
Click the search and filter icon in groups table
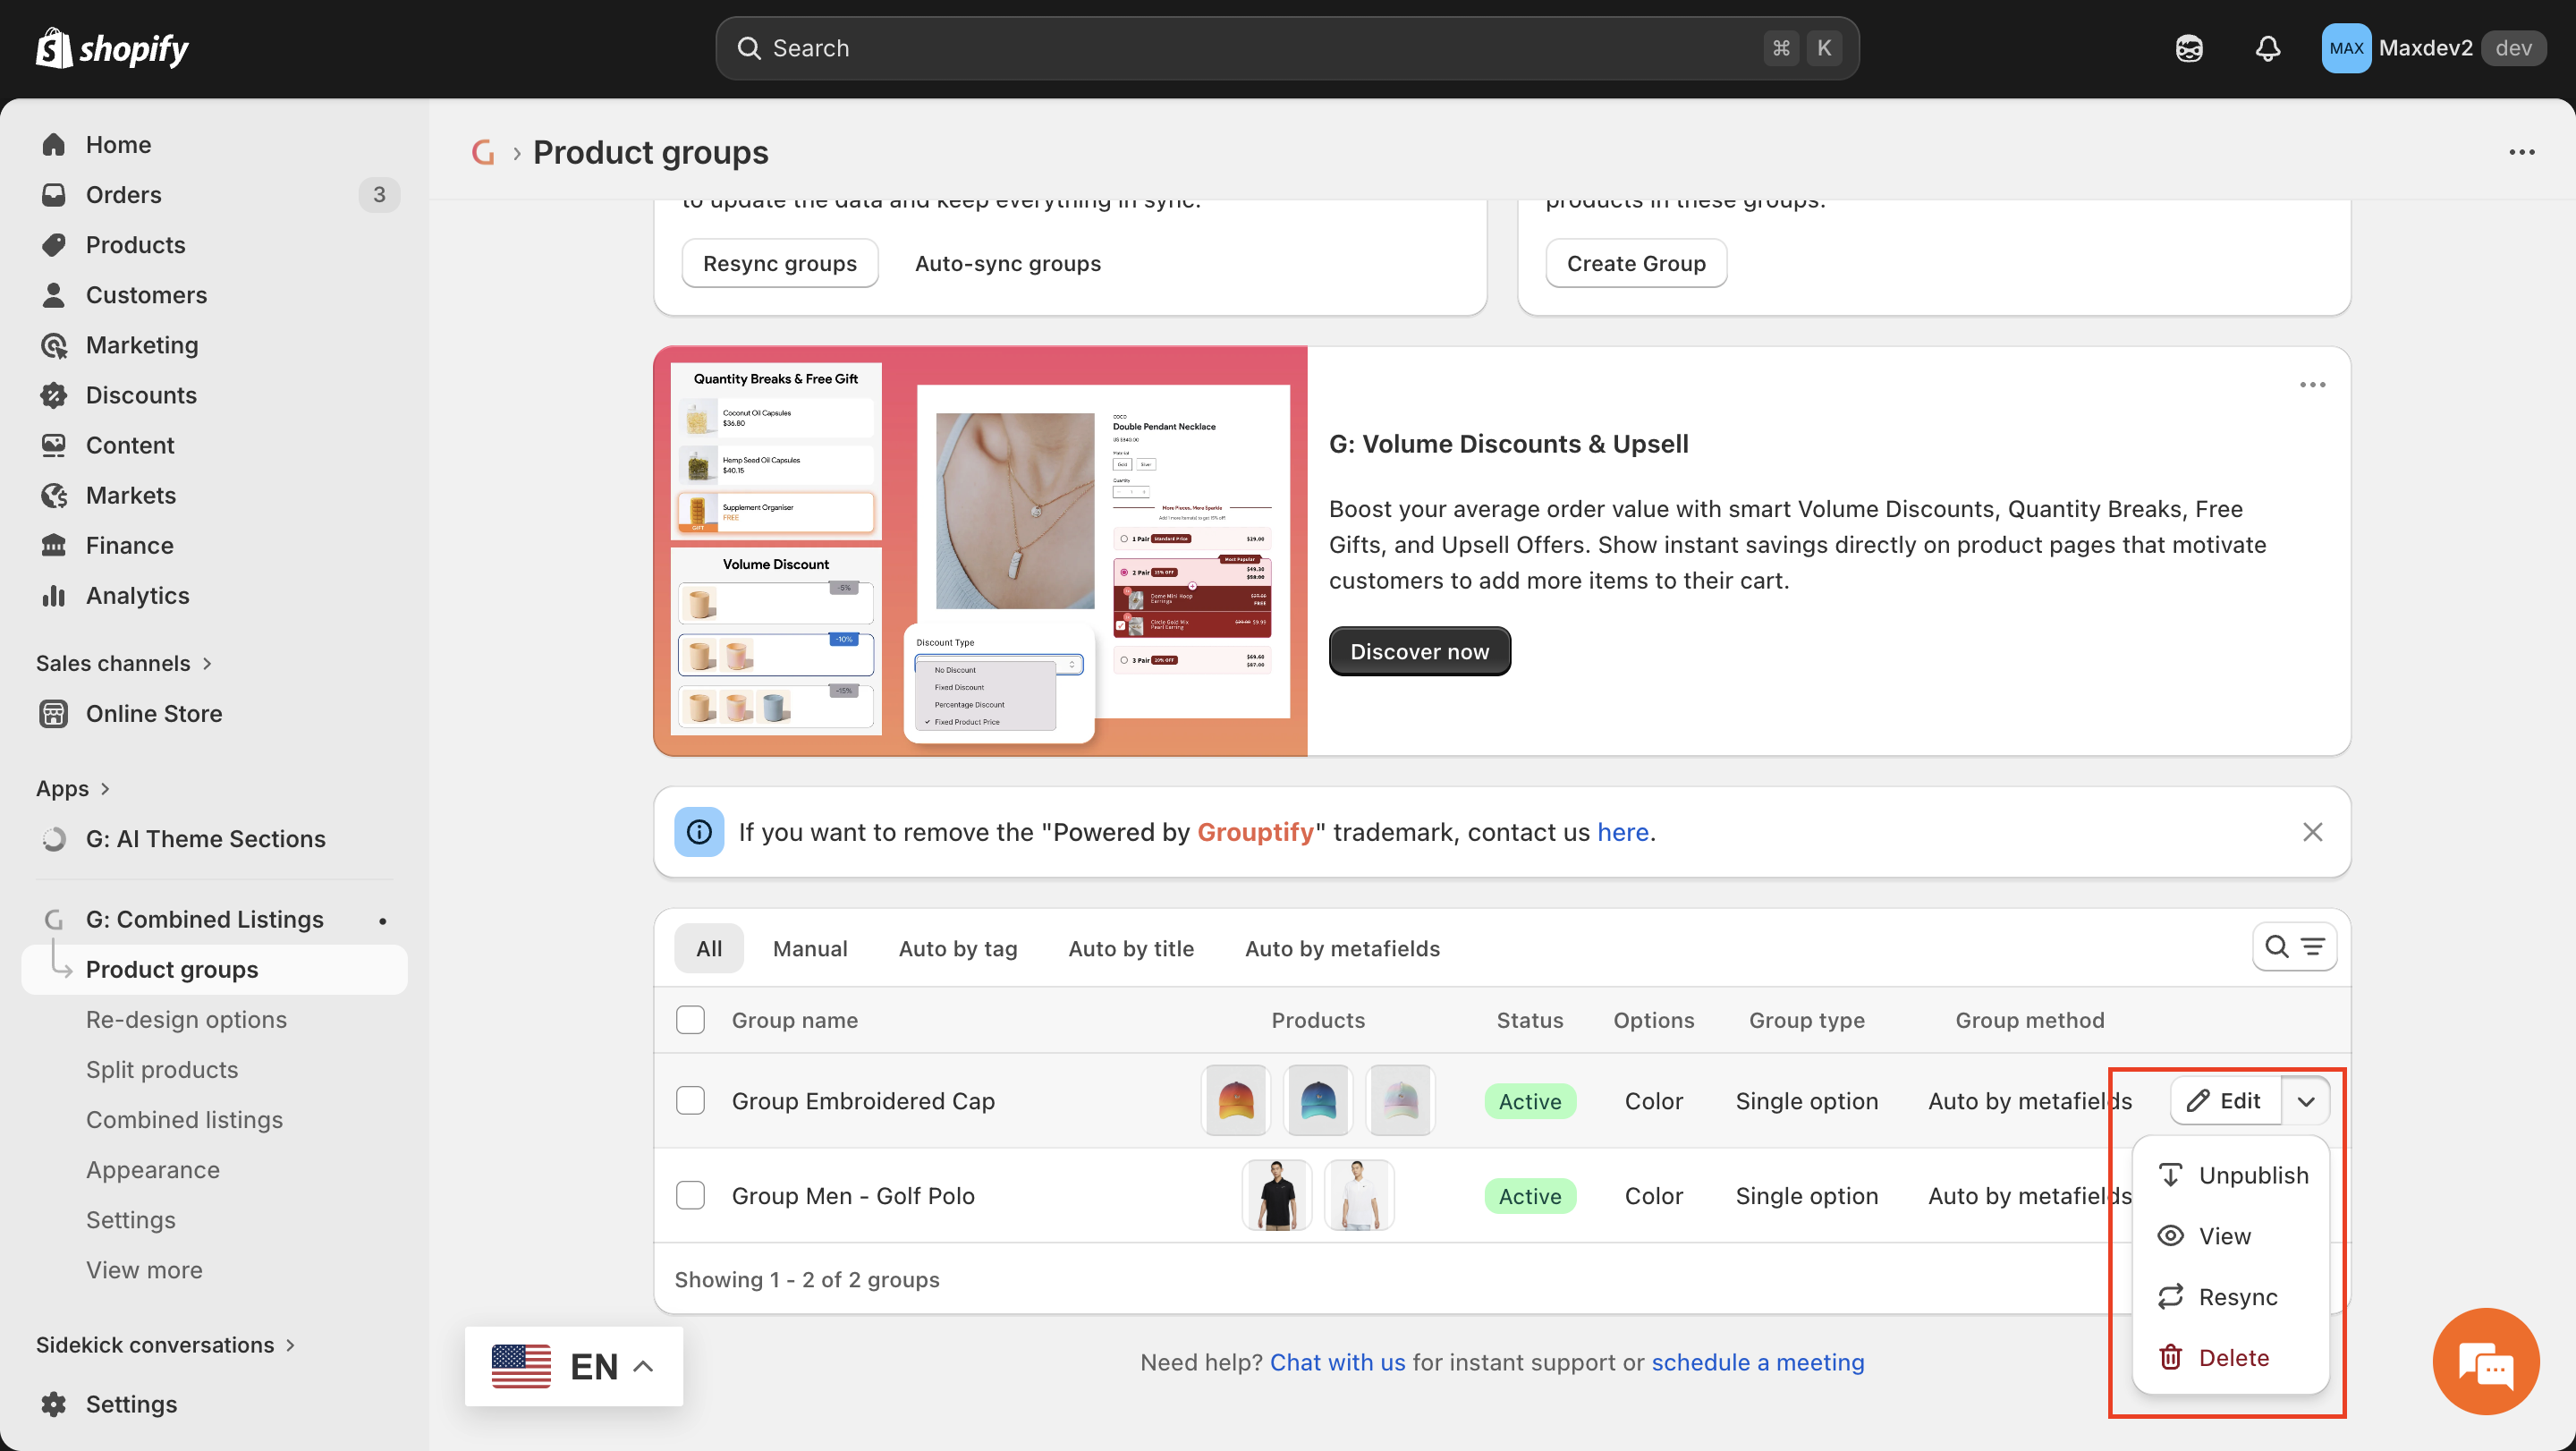pyautogui.click(x=2294, y=946)
